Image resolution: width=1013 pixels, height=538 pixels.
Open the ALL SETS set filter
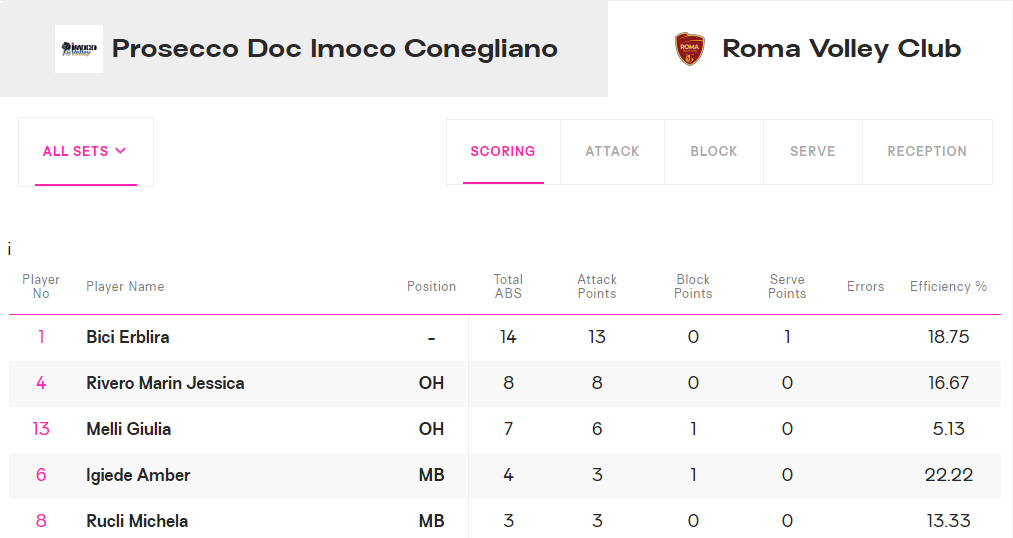[86, 152]
